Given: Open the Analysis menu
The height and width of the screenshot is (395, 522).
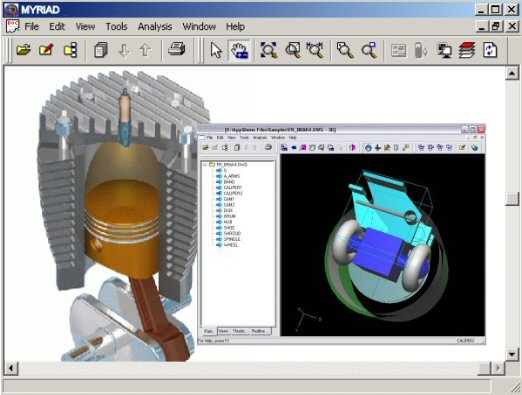Looking at the screenshot, I should point(155,27).
